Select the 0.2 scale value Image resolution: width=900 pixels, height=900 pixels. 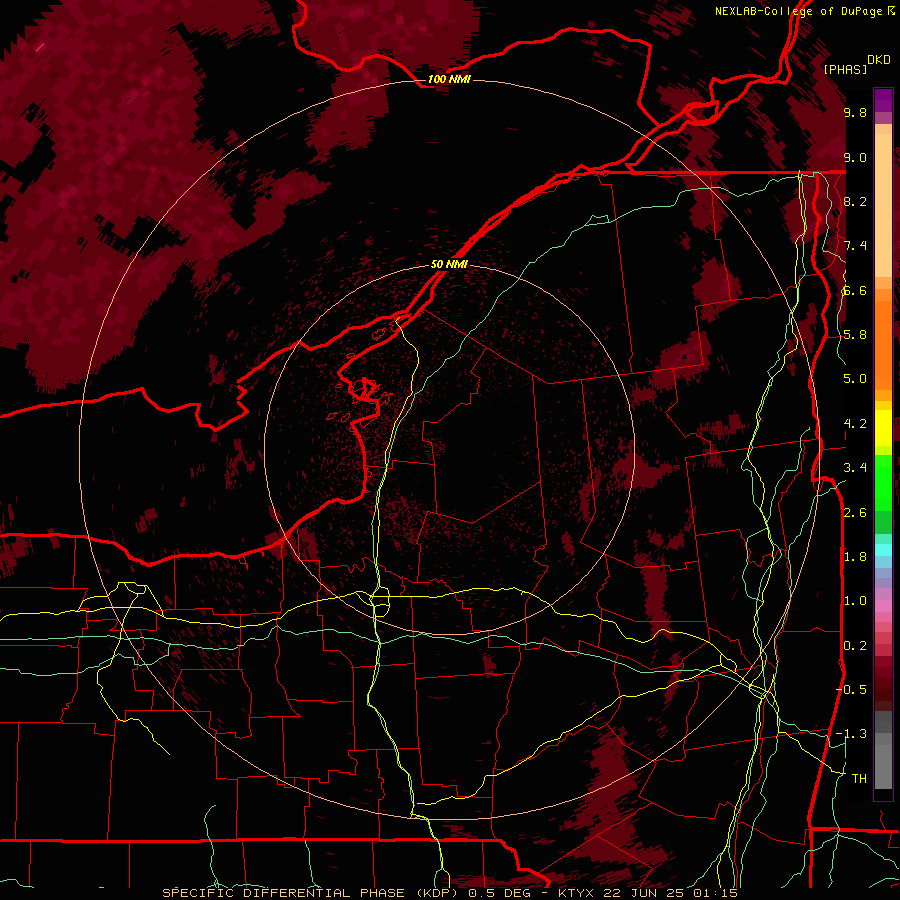click(x=855, y=645)
